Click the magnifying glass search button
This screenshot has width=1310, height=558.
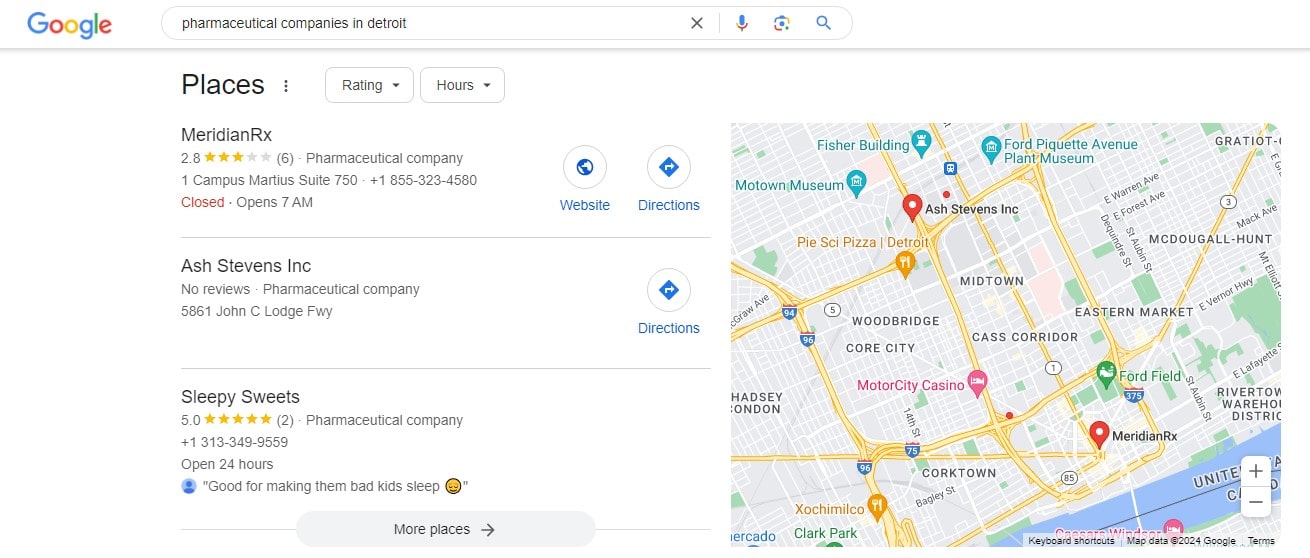pyautogui.click(x=823, y=23)
